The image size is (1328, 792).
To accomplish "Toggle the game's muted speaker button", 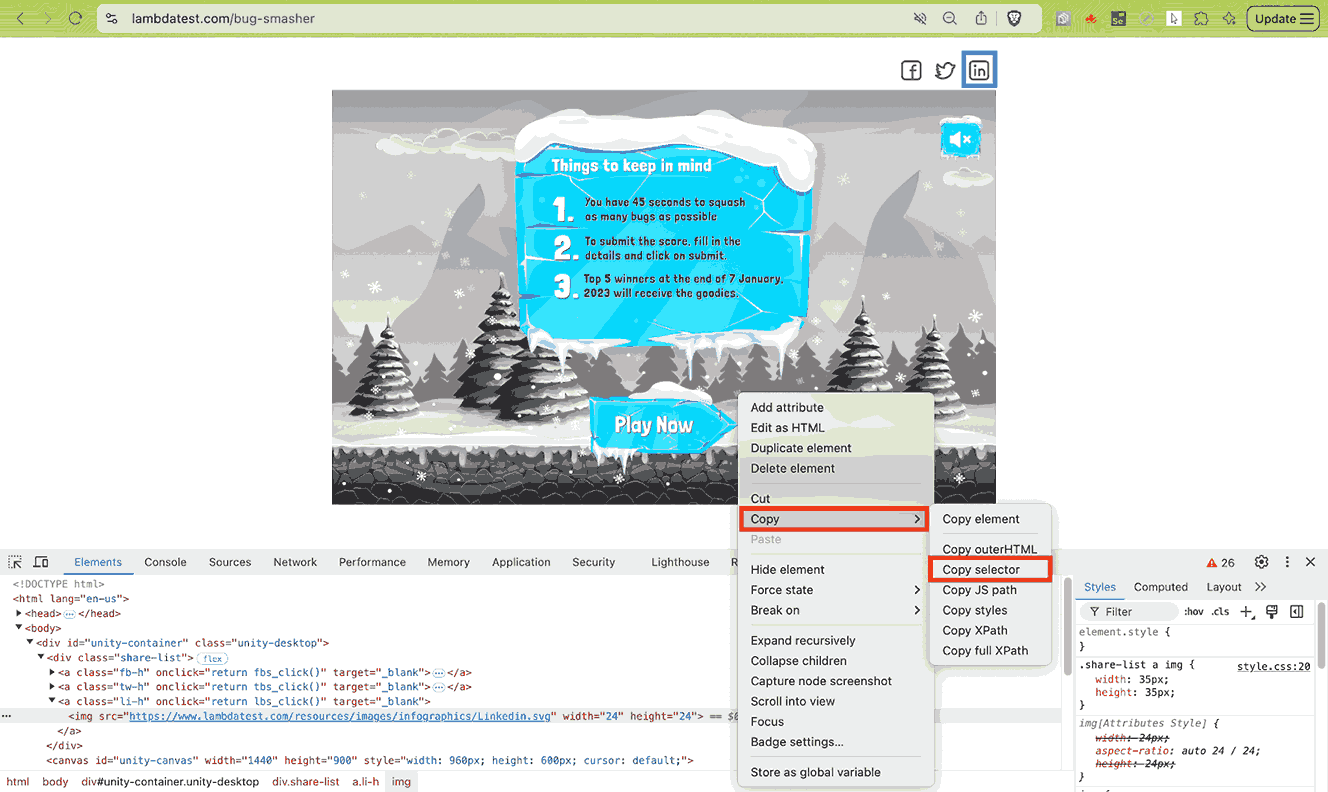I will pos(960,139).
